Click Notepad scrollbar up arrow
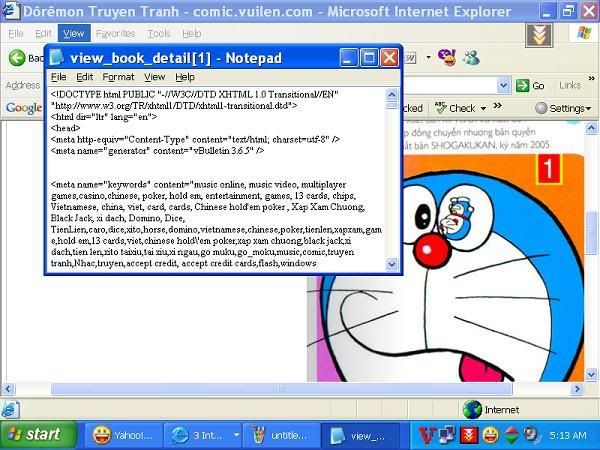600x450 pixels. coord(392,94)
